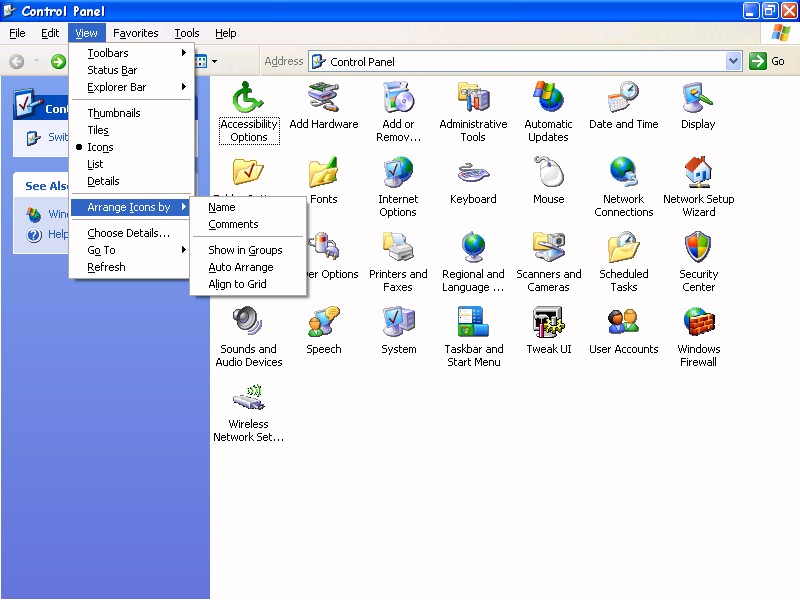Image resolution: width=800 pixels, height=600 pixels.
Task: Close the open View menu
Action: 86,33
